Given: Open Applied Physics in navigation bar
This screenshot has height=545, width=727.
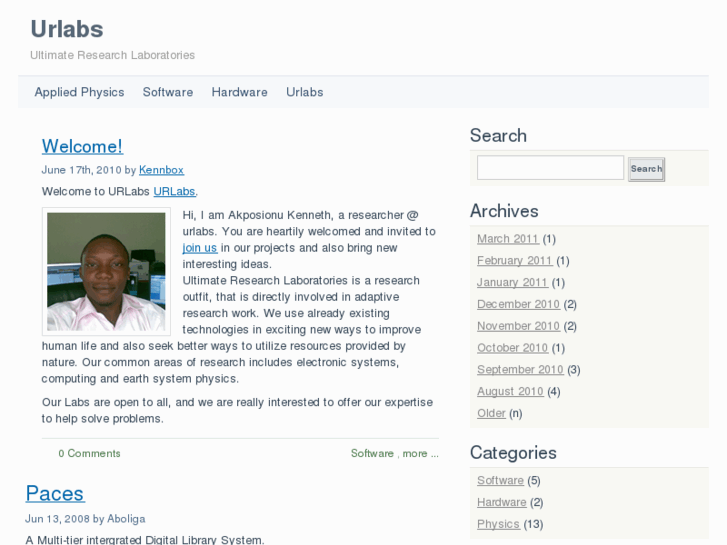Looking at the screenshot, I should click(x=79, y=92).
